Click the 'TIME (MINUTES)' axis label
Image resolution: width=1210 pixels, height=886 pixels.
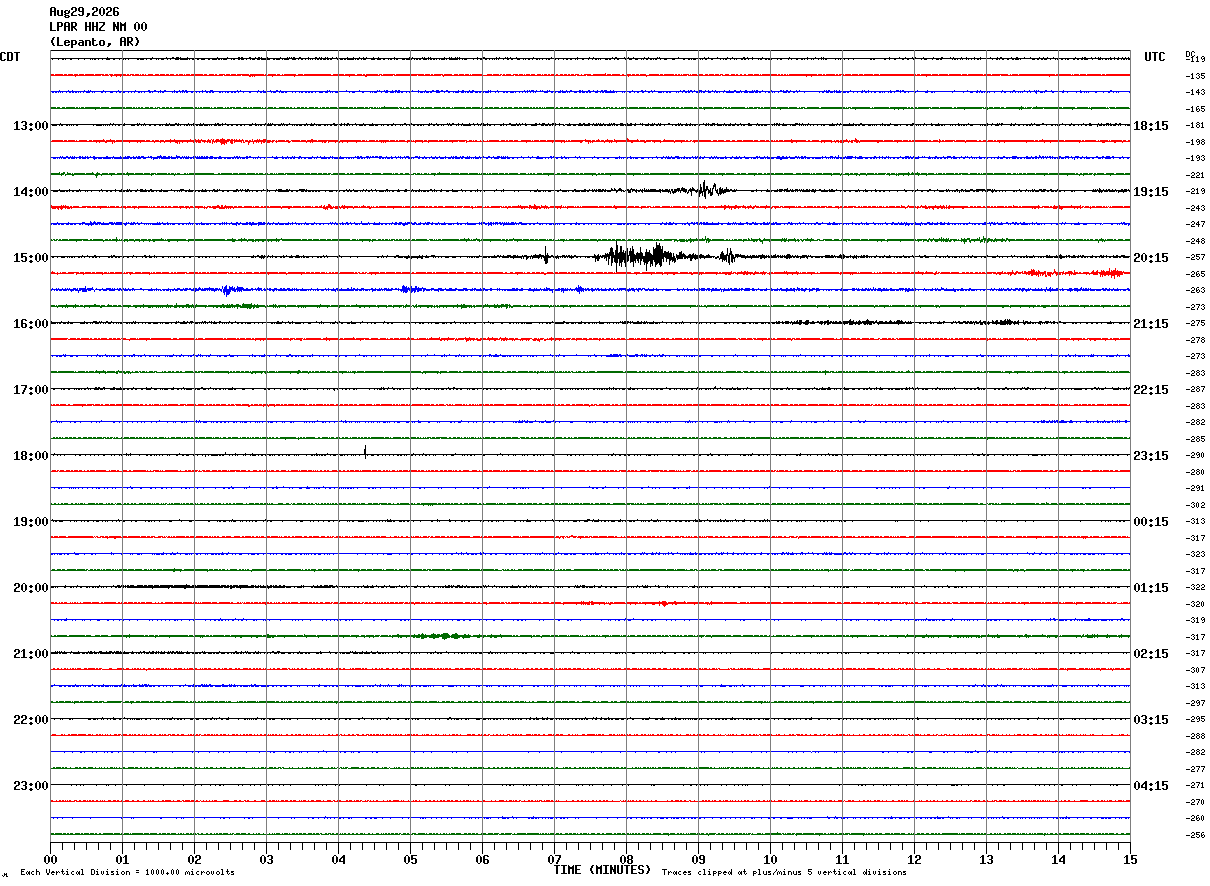(602, 870)
